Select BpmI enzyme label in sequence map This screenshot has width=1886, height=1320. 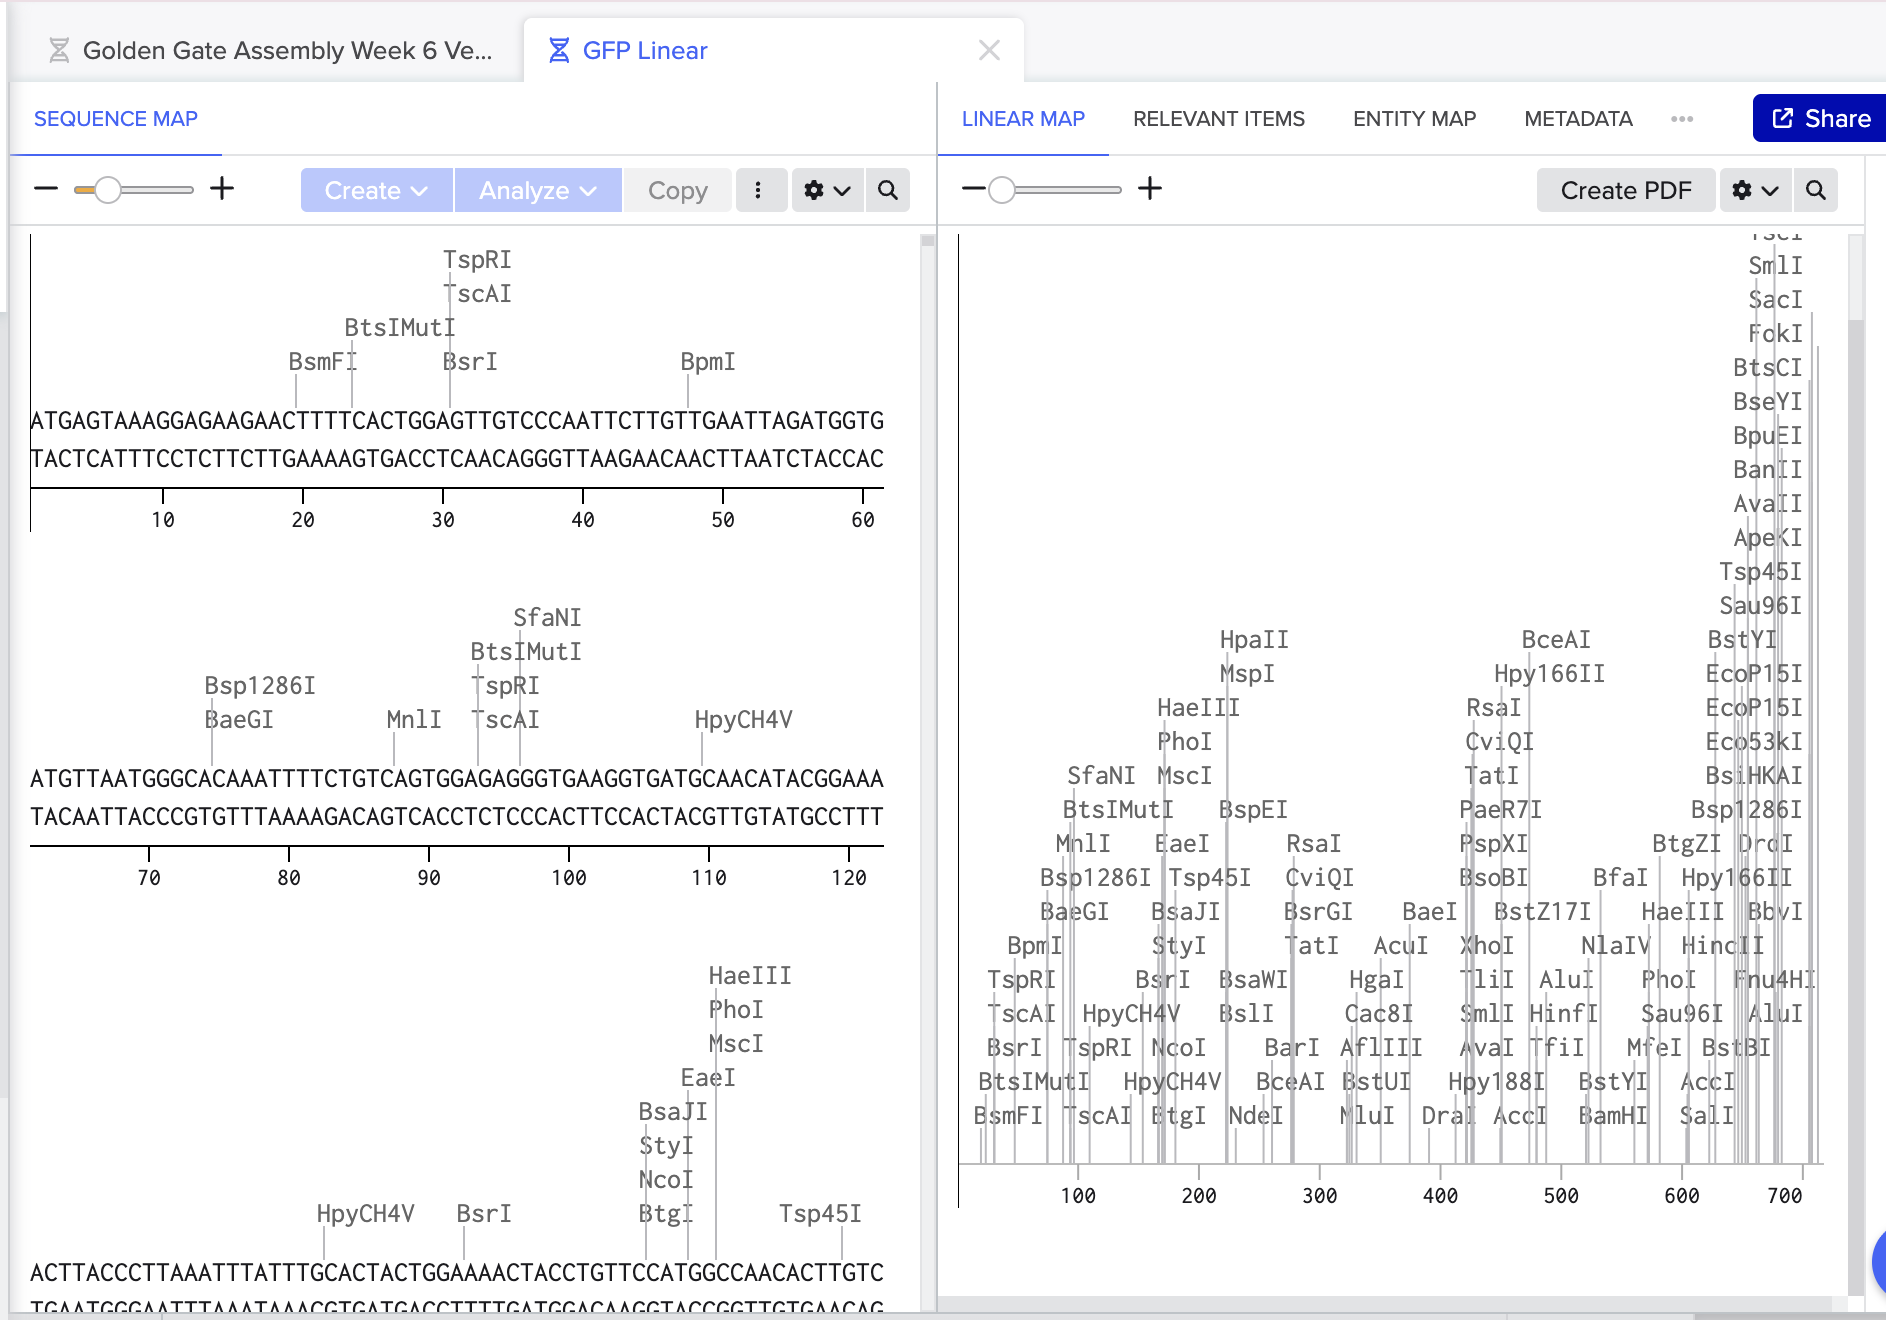(x=708, y=362)
